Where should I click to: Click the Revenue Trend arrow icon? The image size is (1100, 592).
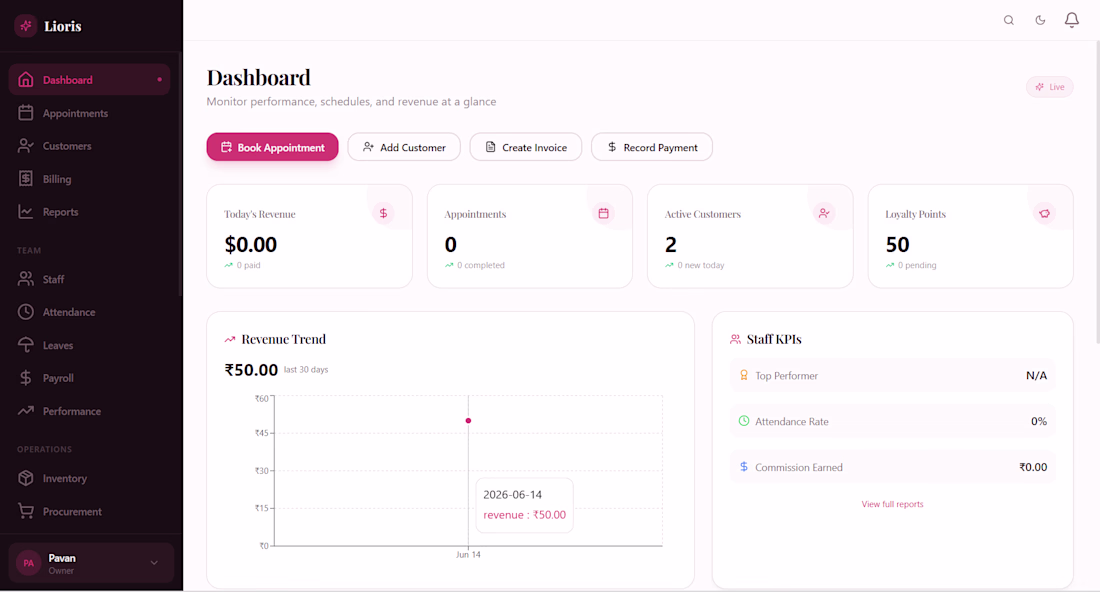(x=229, y=339)
